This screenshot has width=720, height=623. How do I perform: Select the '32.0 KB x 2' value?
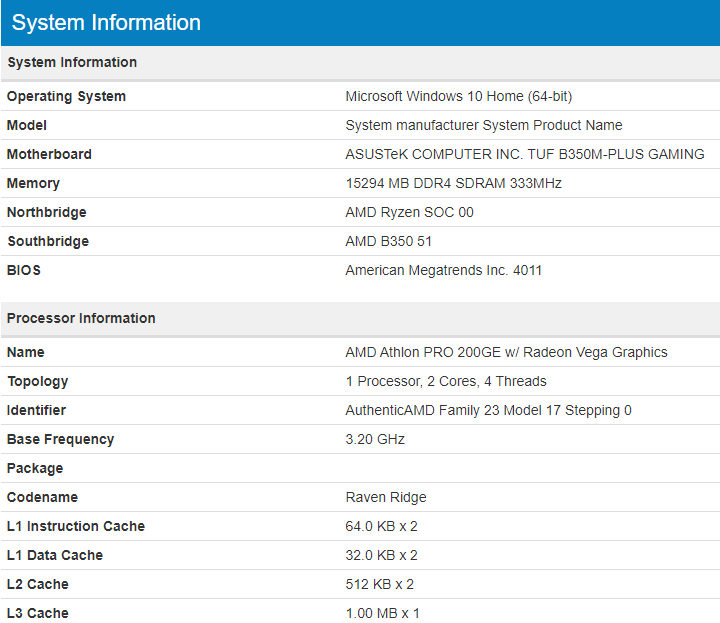[382, 555]
